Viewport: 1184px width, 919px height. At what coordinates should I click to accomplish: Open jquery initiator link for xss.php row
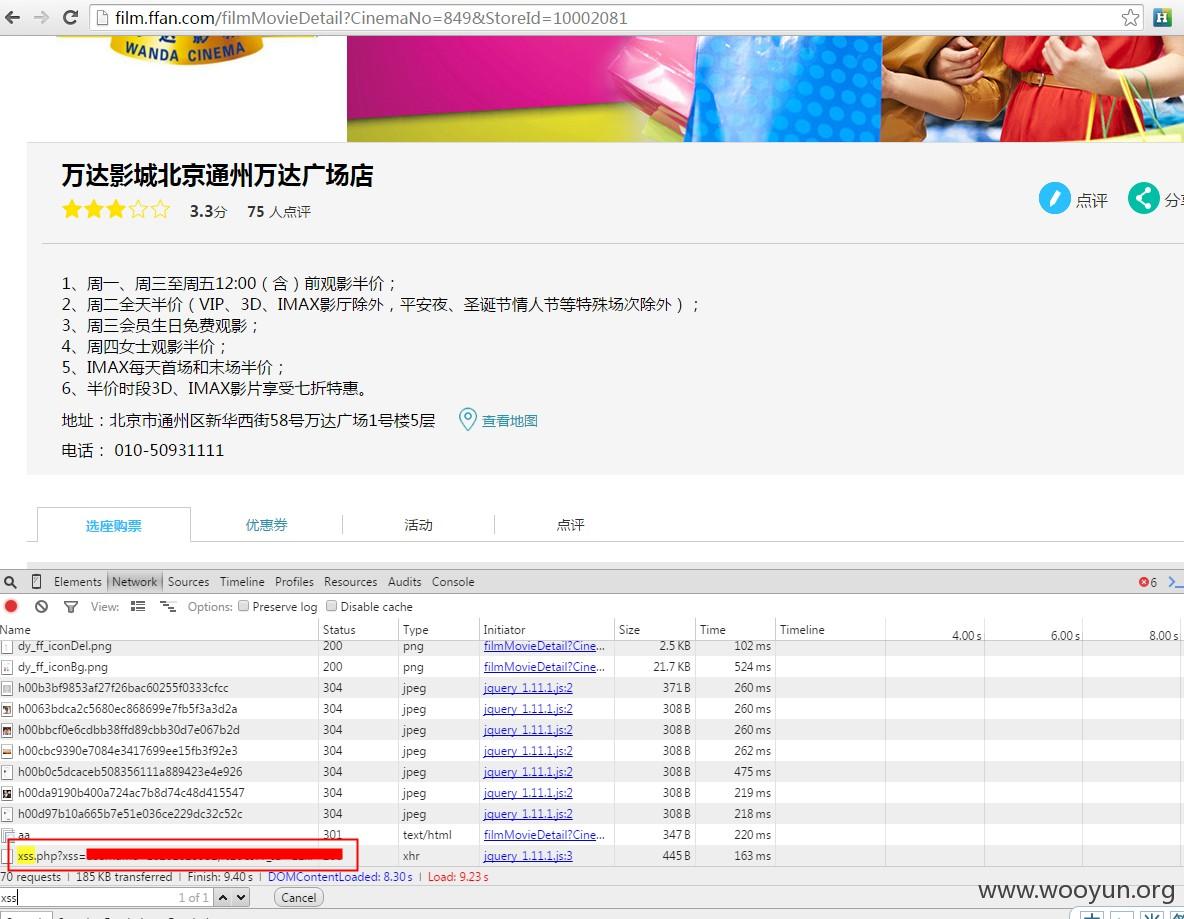click(528, 856)
